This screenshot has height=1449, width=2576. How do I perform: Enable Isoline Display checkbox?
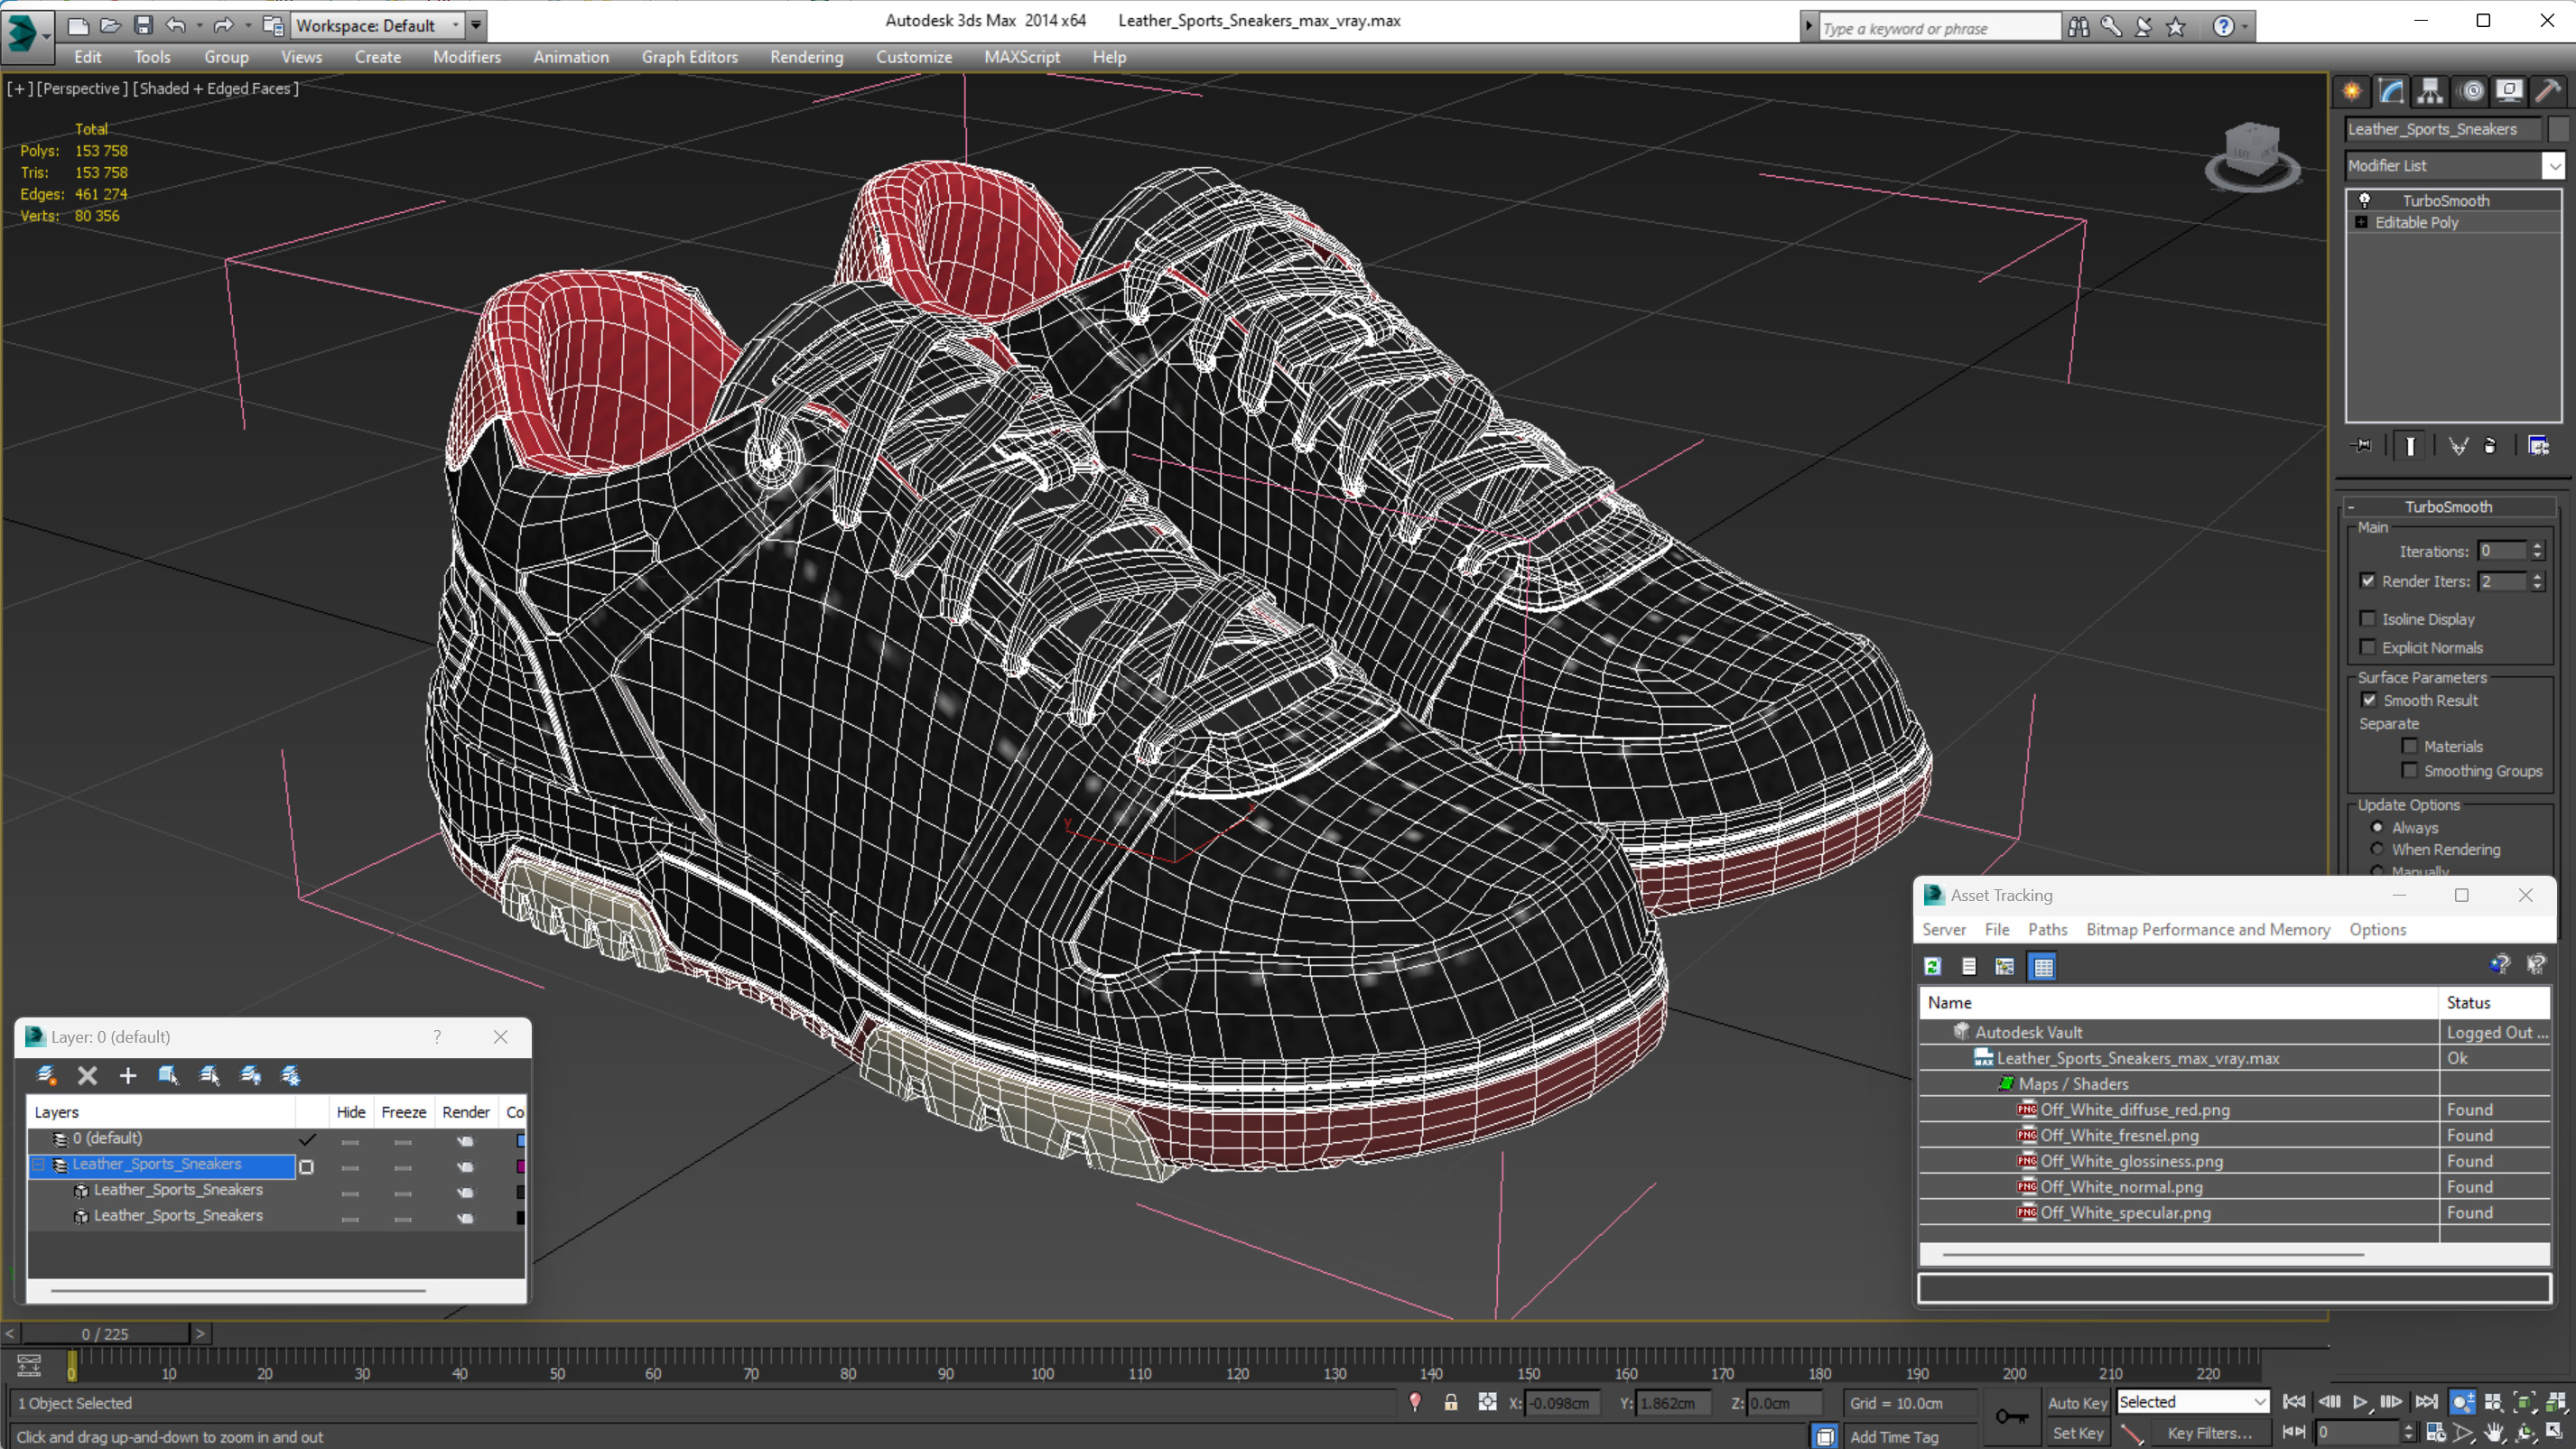point(2368,619)
